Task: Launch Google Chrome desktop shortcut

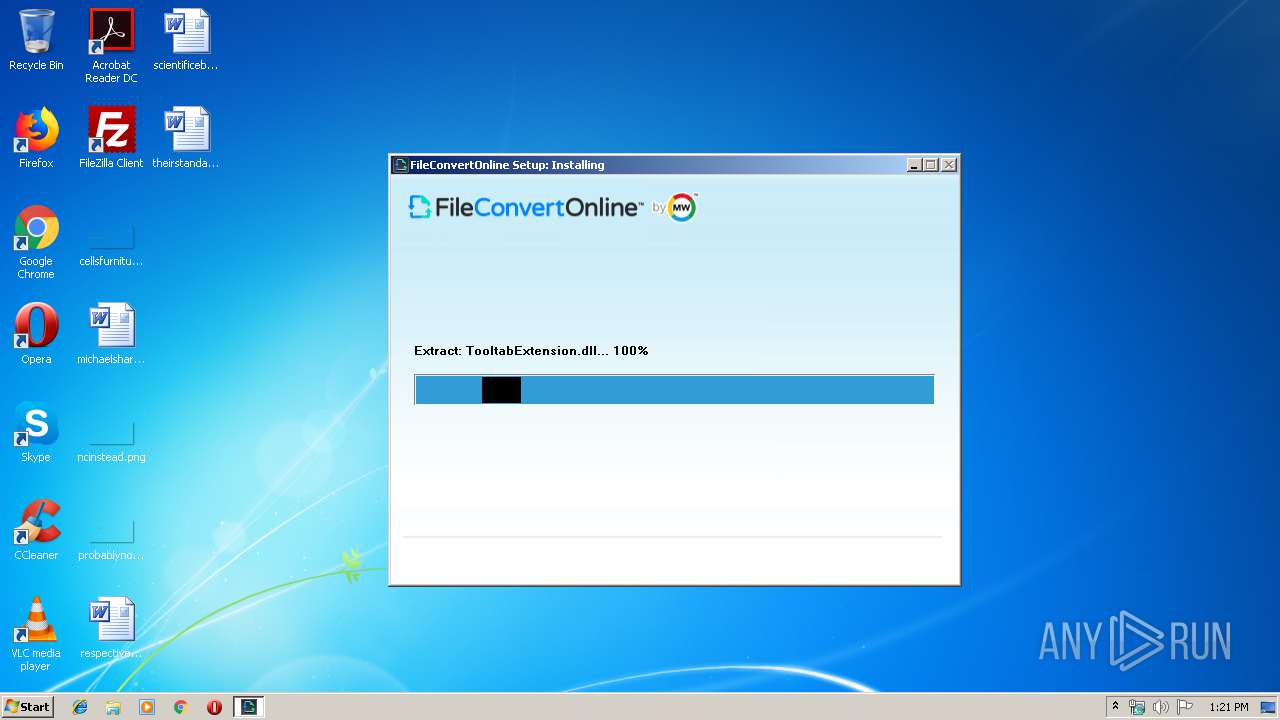Action: tap(36, 242)
